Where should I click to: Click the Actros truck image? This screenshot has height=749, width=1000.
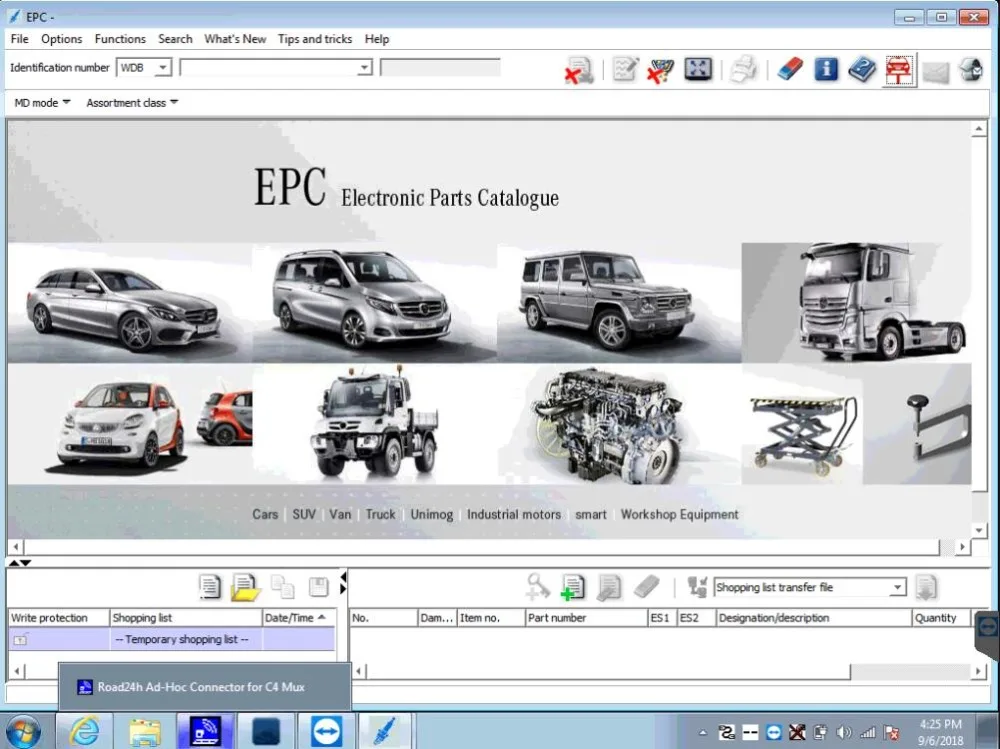tap(857, 301)
